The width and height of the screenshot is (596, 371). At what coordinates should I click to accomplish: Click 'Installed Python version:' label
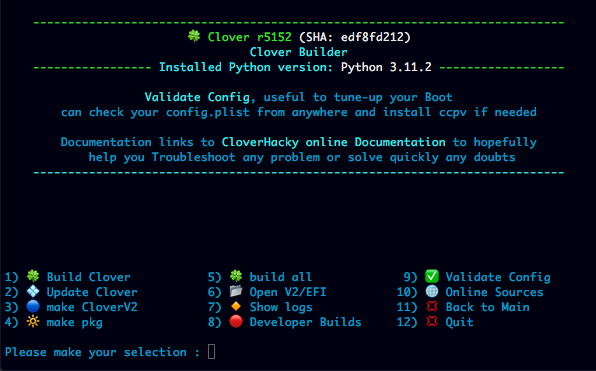[x=246, y=67]
